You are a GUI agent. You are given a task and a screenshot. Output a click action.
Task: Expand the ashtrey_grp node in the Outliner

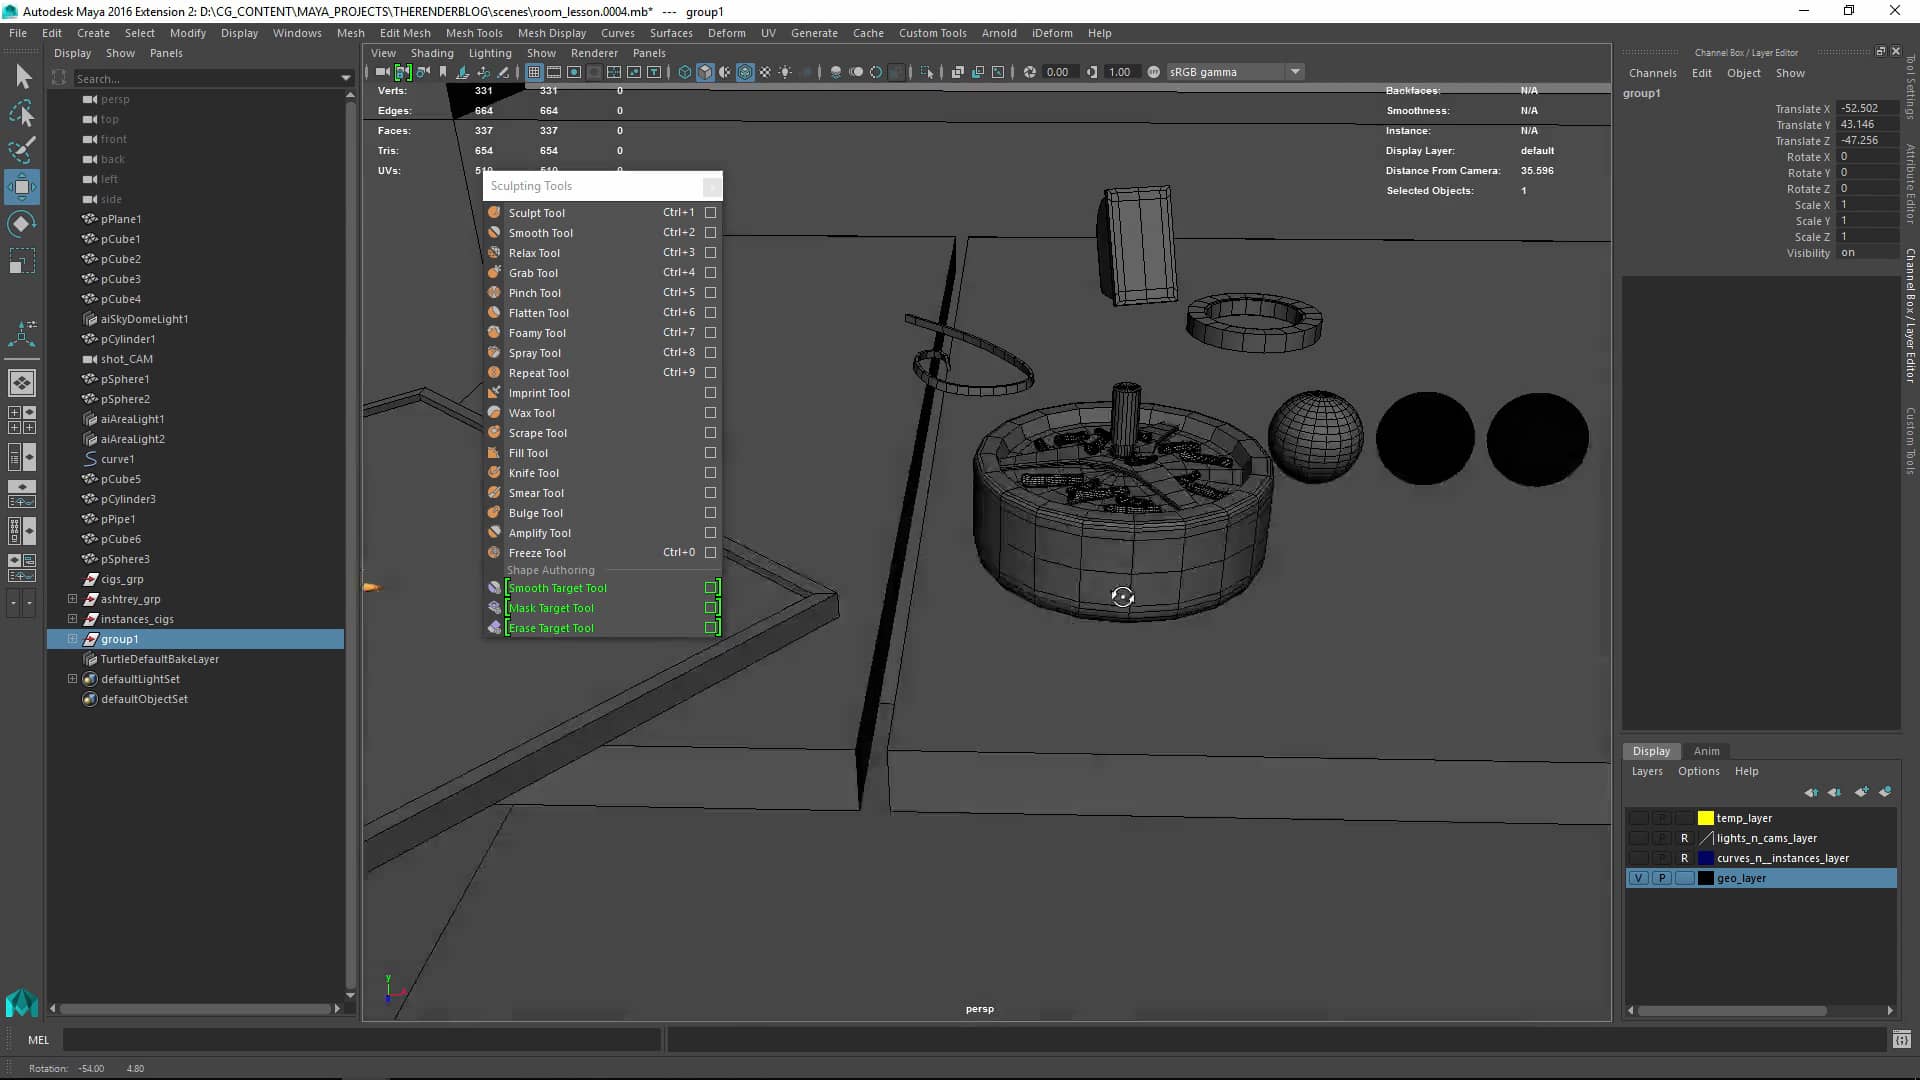[73, 599]
